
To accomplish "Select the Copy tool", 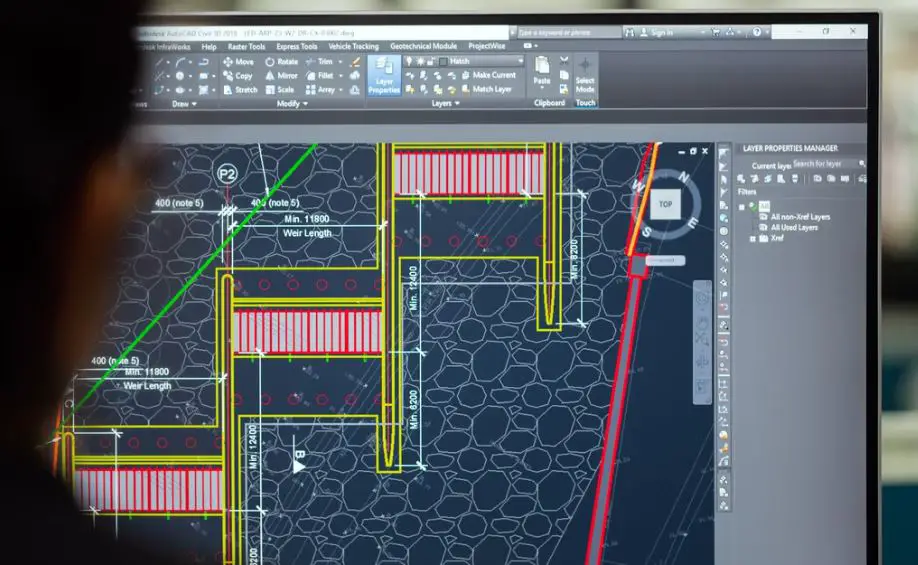I will 238,76.
